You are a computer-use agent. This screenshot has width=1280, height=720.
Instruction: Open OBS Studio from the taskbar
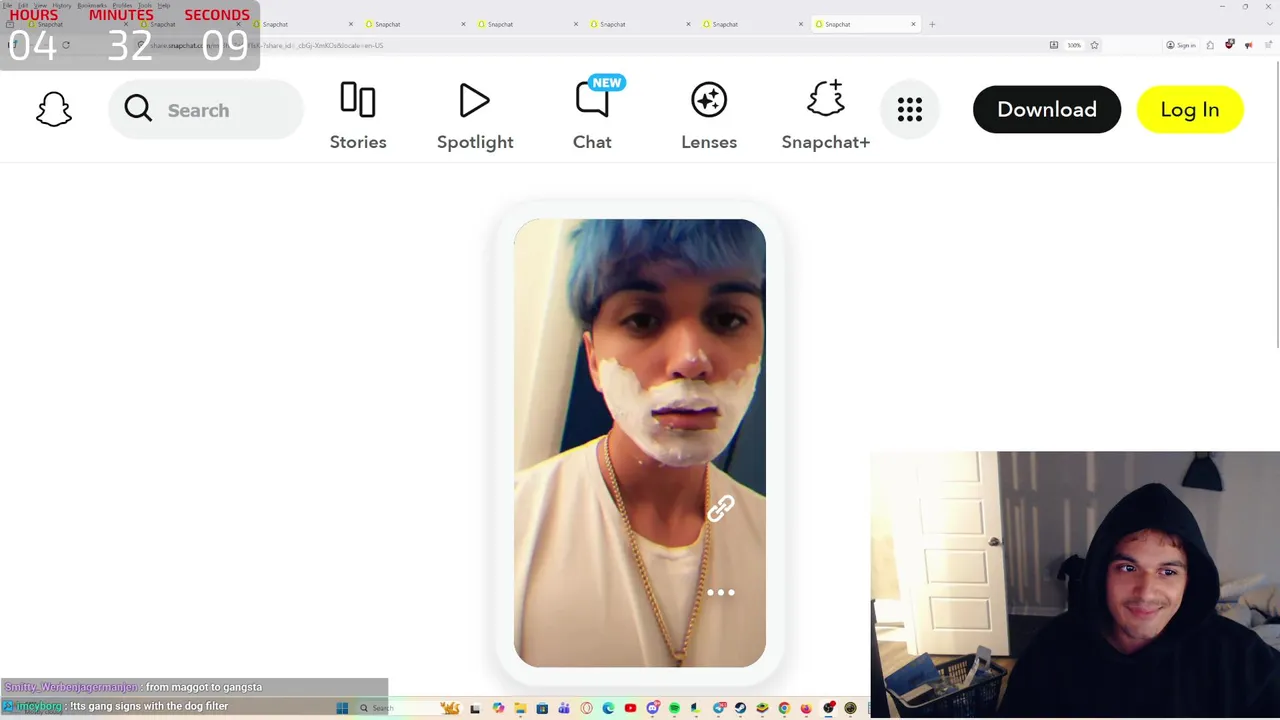point(829,708)
